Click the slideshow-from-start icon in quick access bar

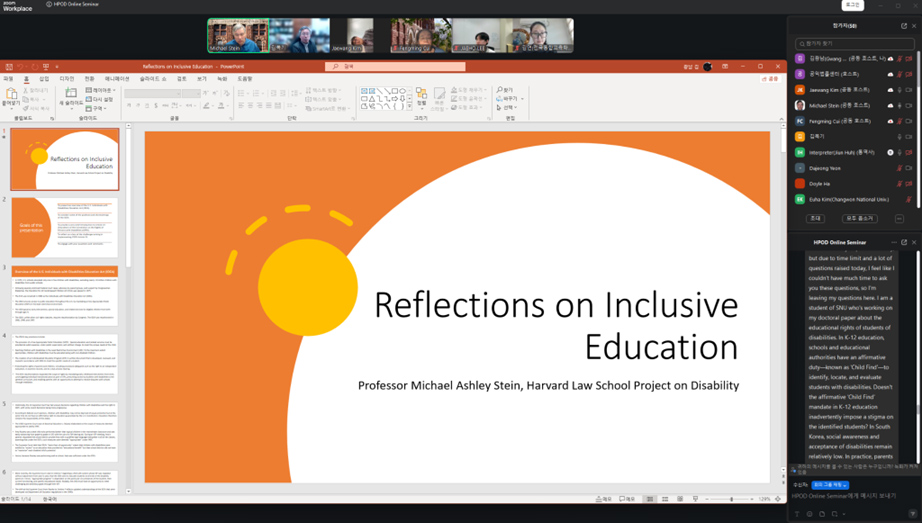pyautogui.click(x=46, y=66)
